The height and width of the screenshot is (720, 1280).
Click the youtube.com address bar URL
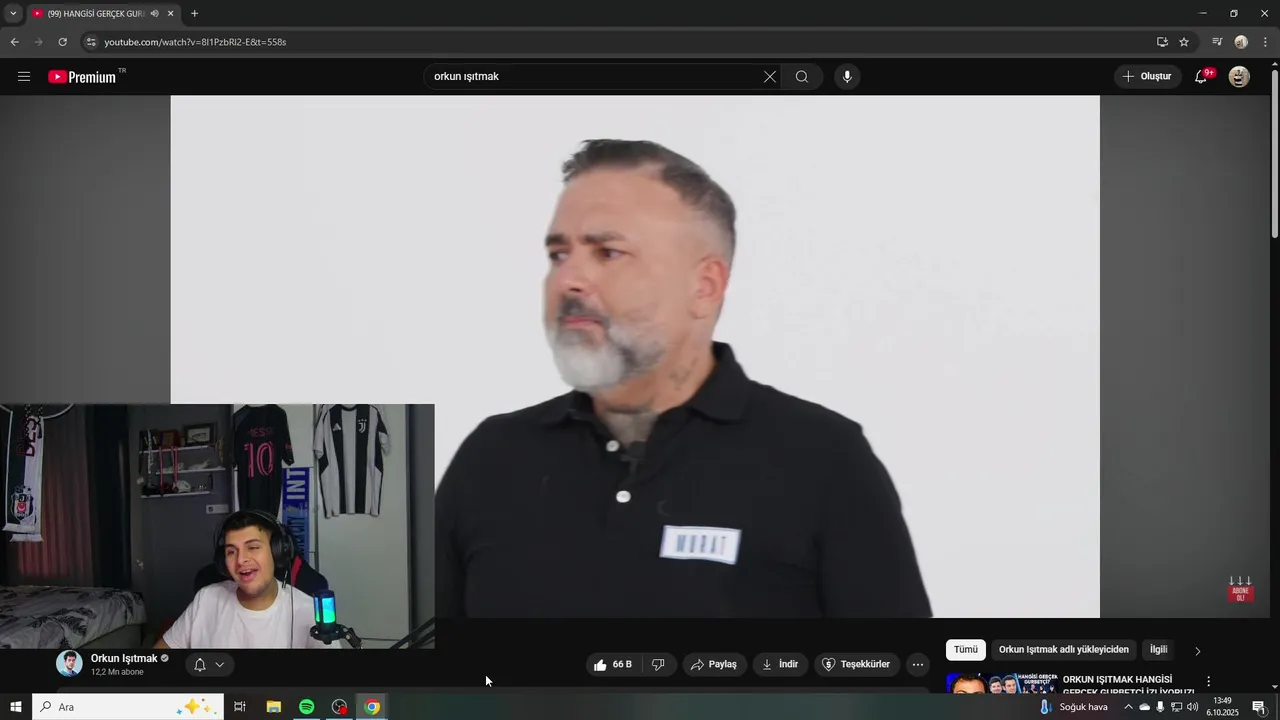tap(195, 42)
